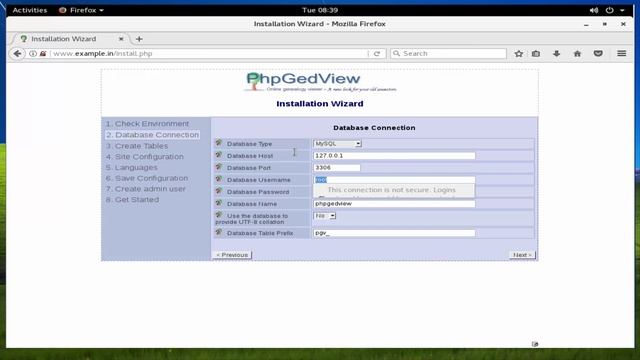Select step 2 Database Connection
This screenshot has width=640, height=360.
152,135
